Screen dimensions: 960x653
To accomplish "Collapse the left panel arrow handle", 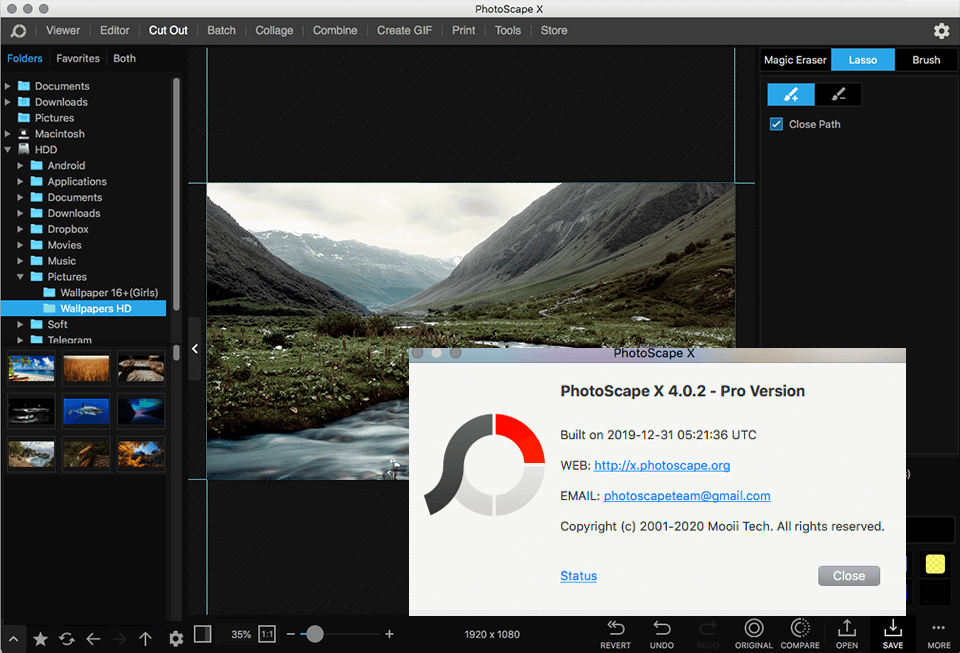I will (x=195, y=349).
